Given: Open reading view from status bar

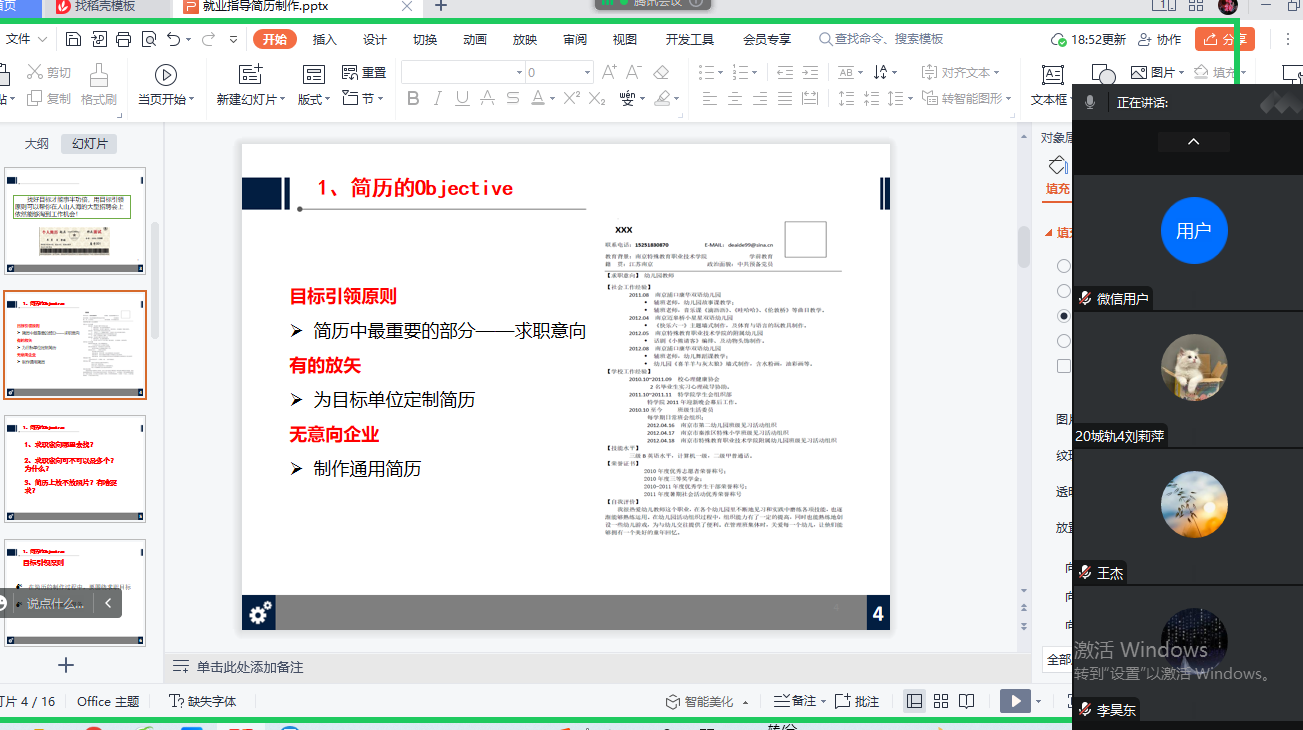Looking at the screenshot, I should 966,702.
